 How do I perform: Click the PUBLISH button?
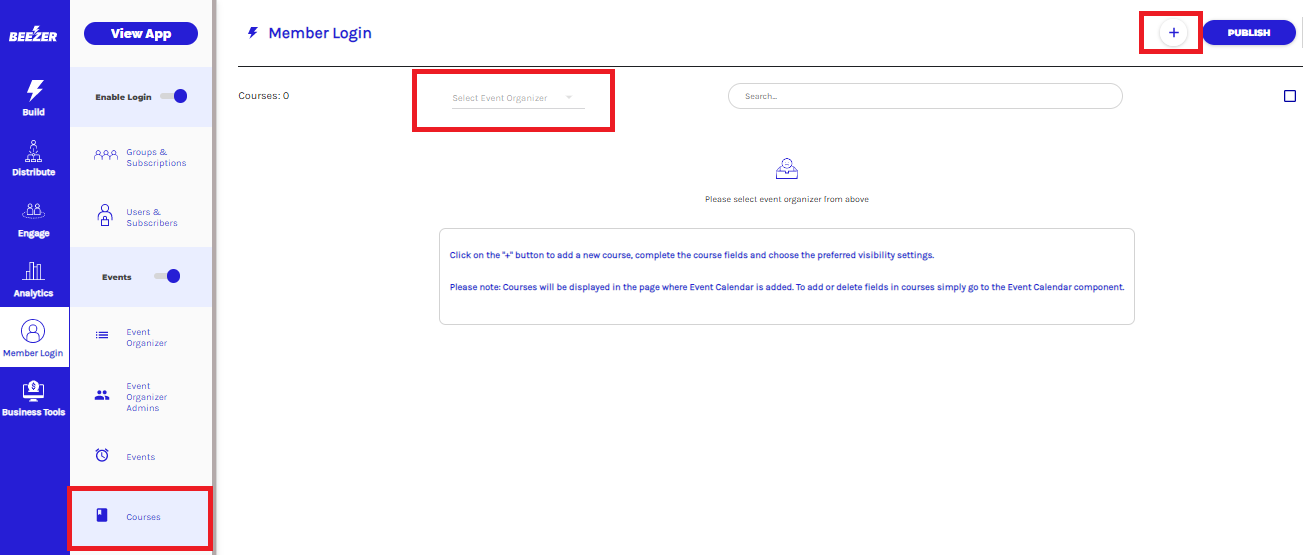pos(1249,33)
